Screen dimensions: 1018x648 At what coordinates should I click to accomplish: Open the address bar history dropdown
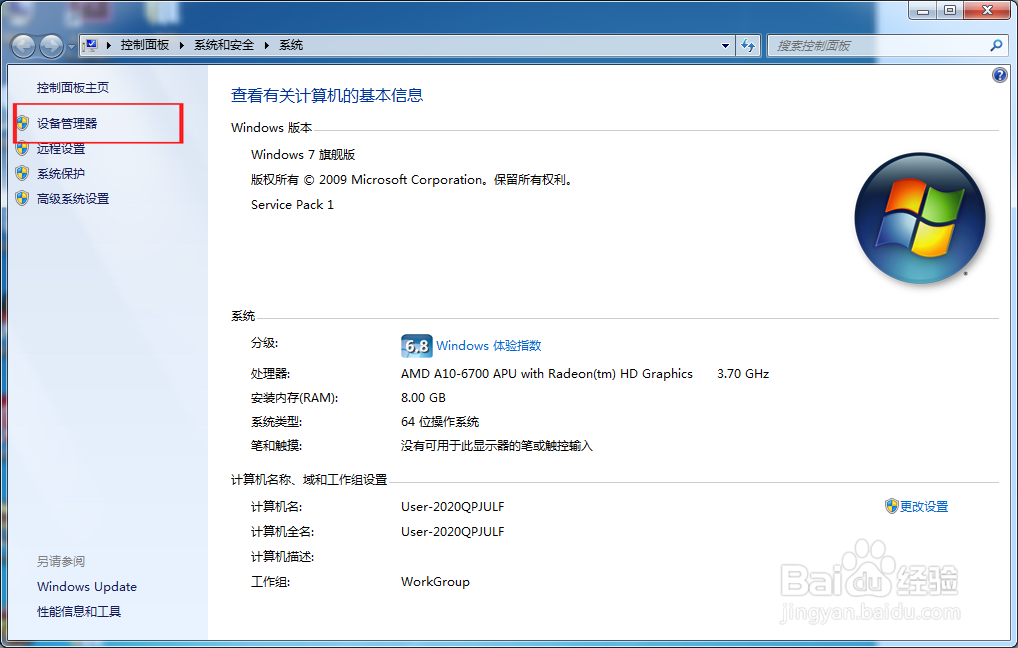(725, 45)
